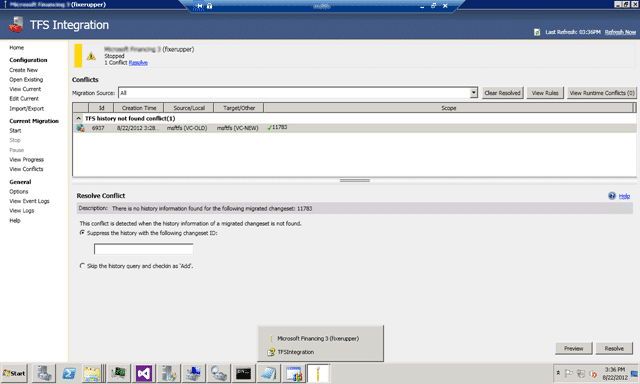640x384 pixels.
Task: Click the magnifier and server taskbar icon
Action: coord(218,373)
